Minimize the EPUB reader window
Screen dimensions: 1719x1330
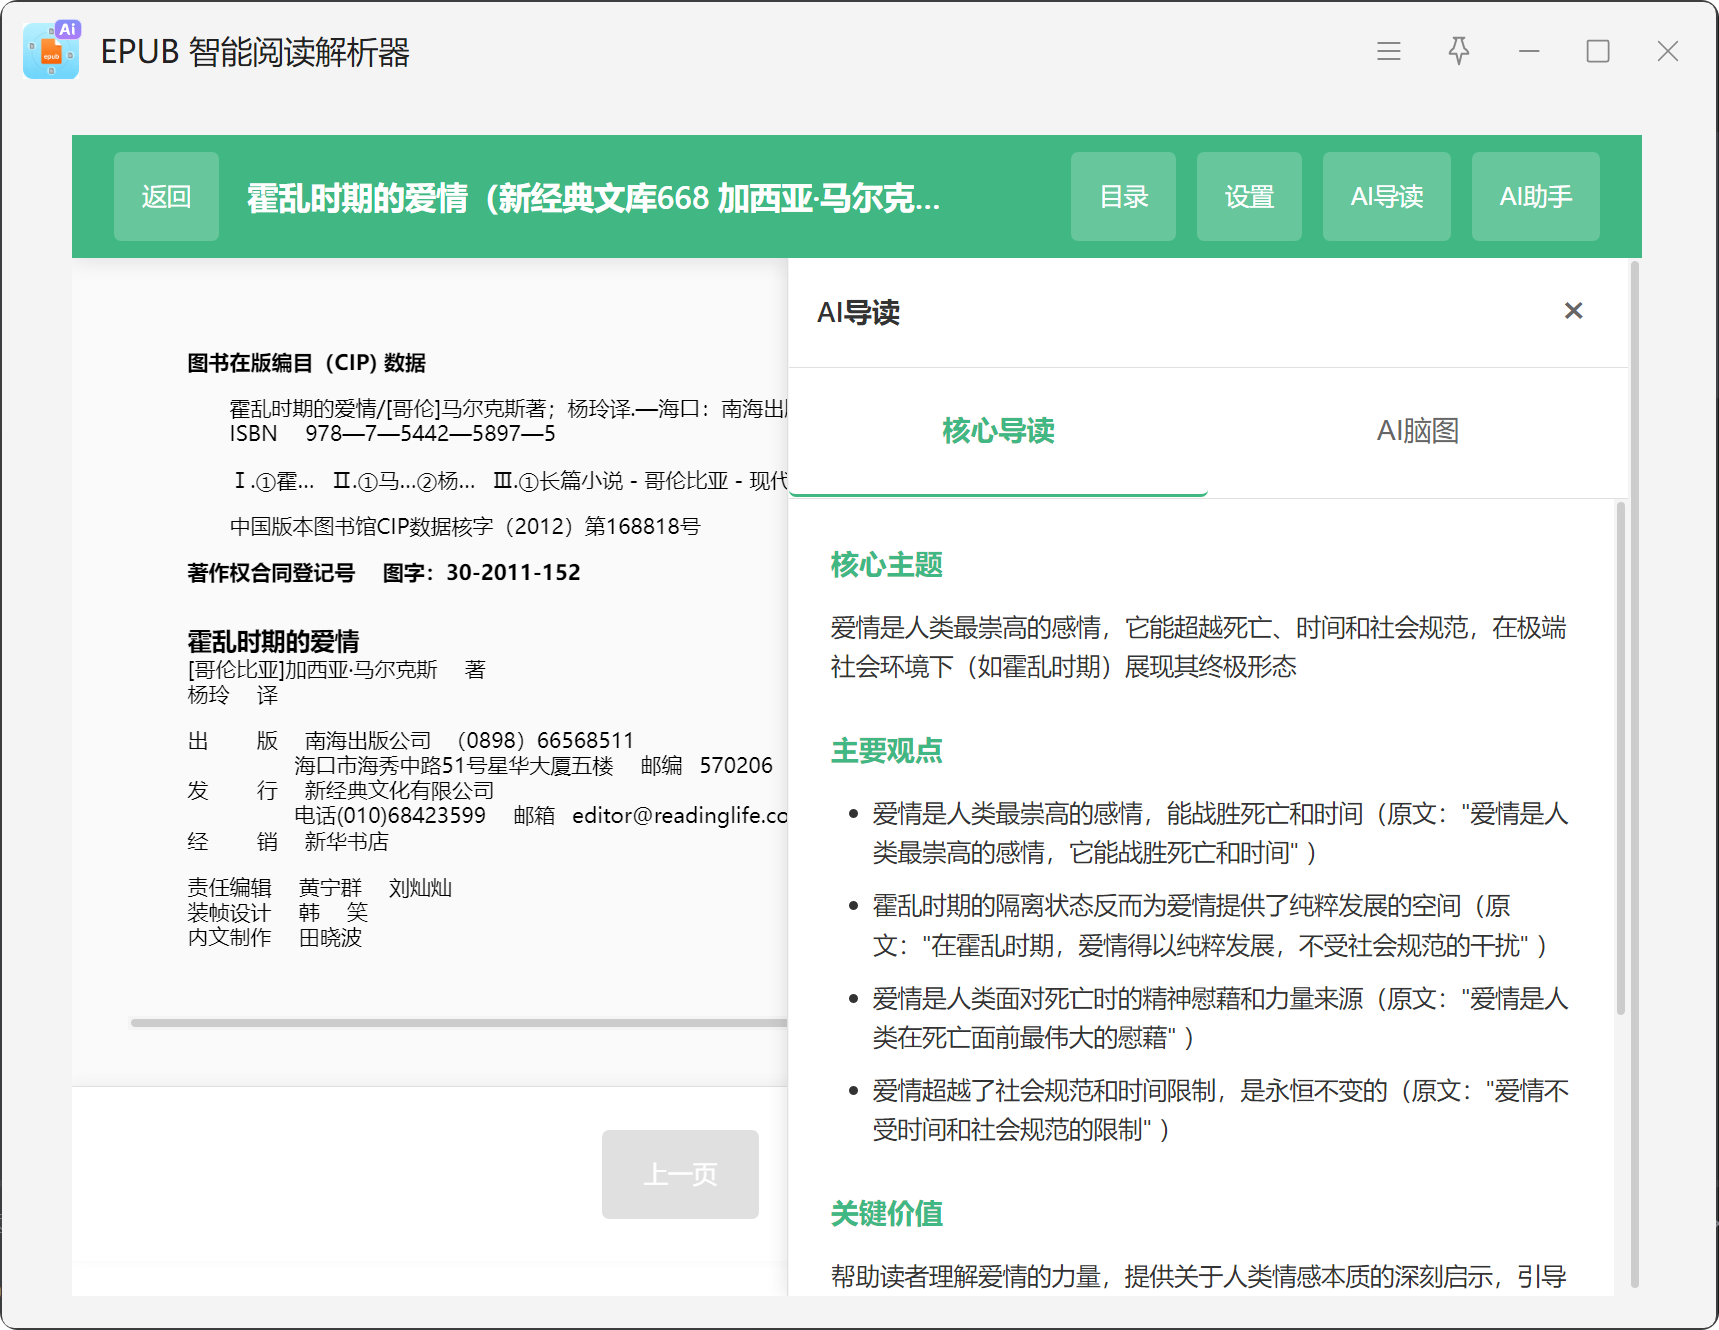(x=1528, y=51)
